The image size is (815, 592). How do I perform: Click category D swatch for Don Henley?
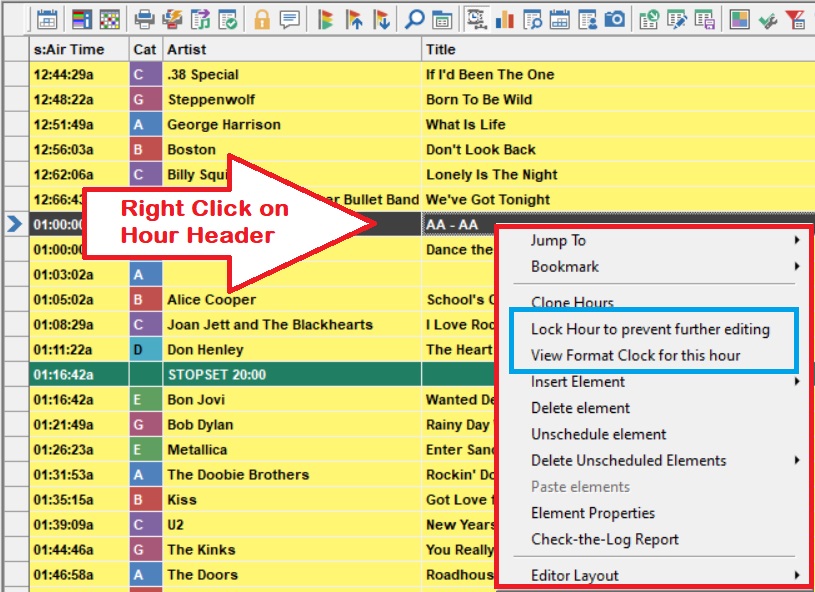[x=146, y=349]
